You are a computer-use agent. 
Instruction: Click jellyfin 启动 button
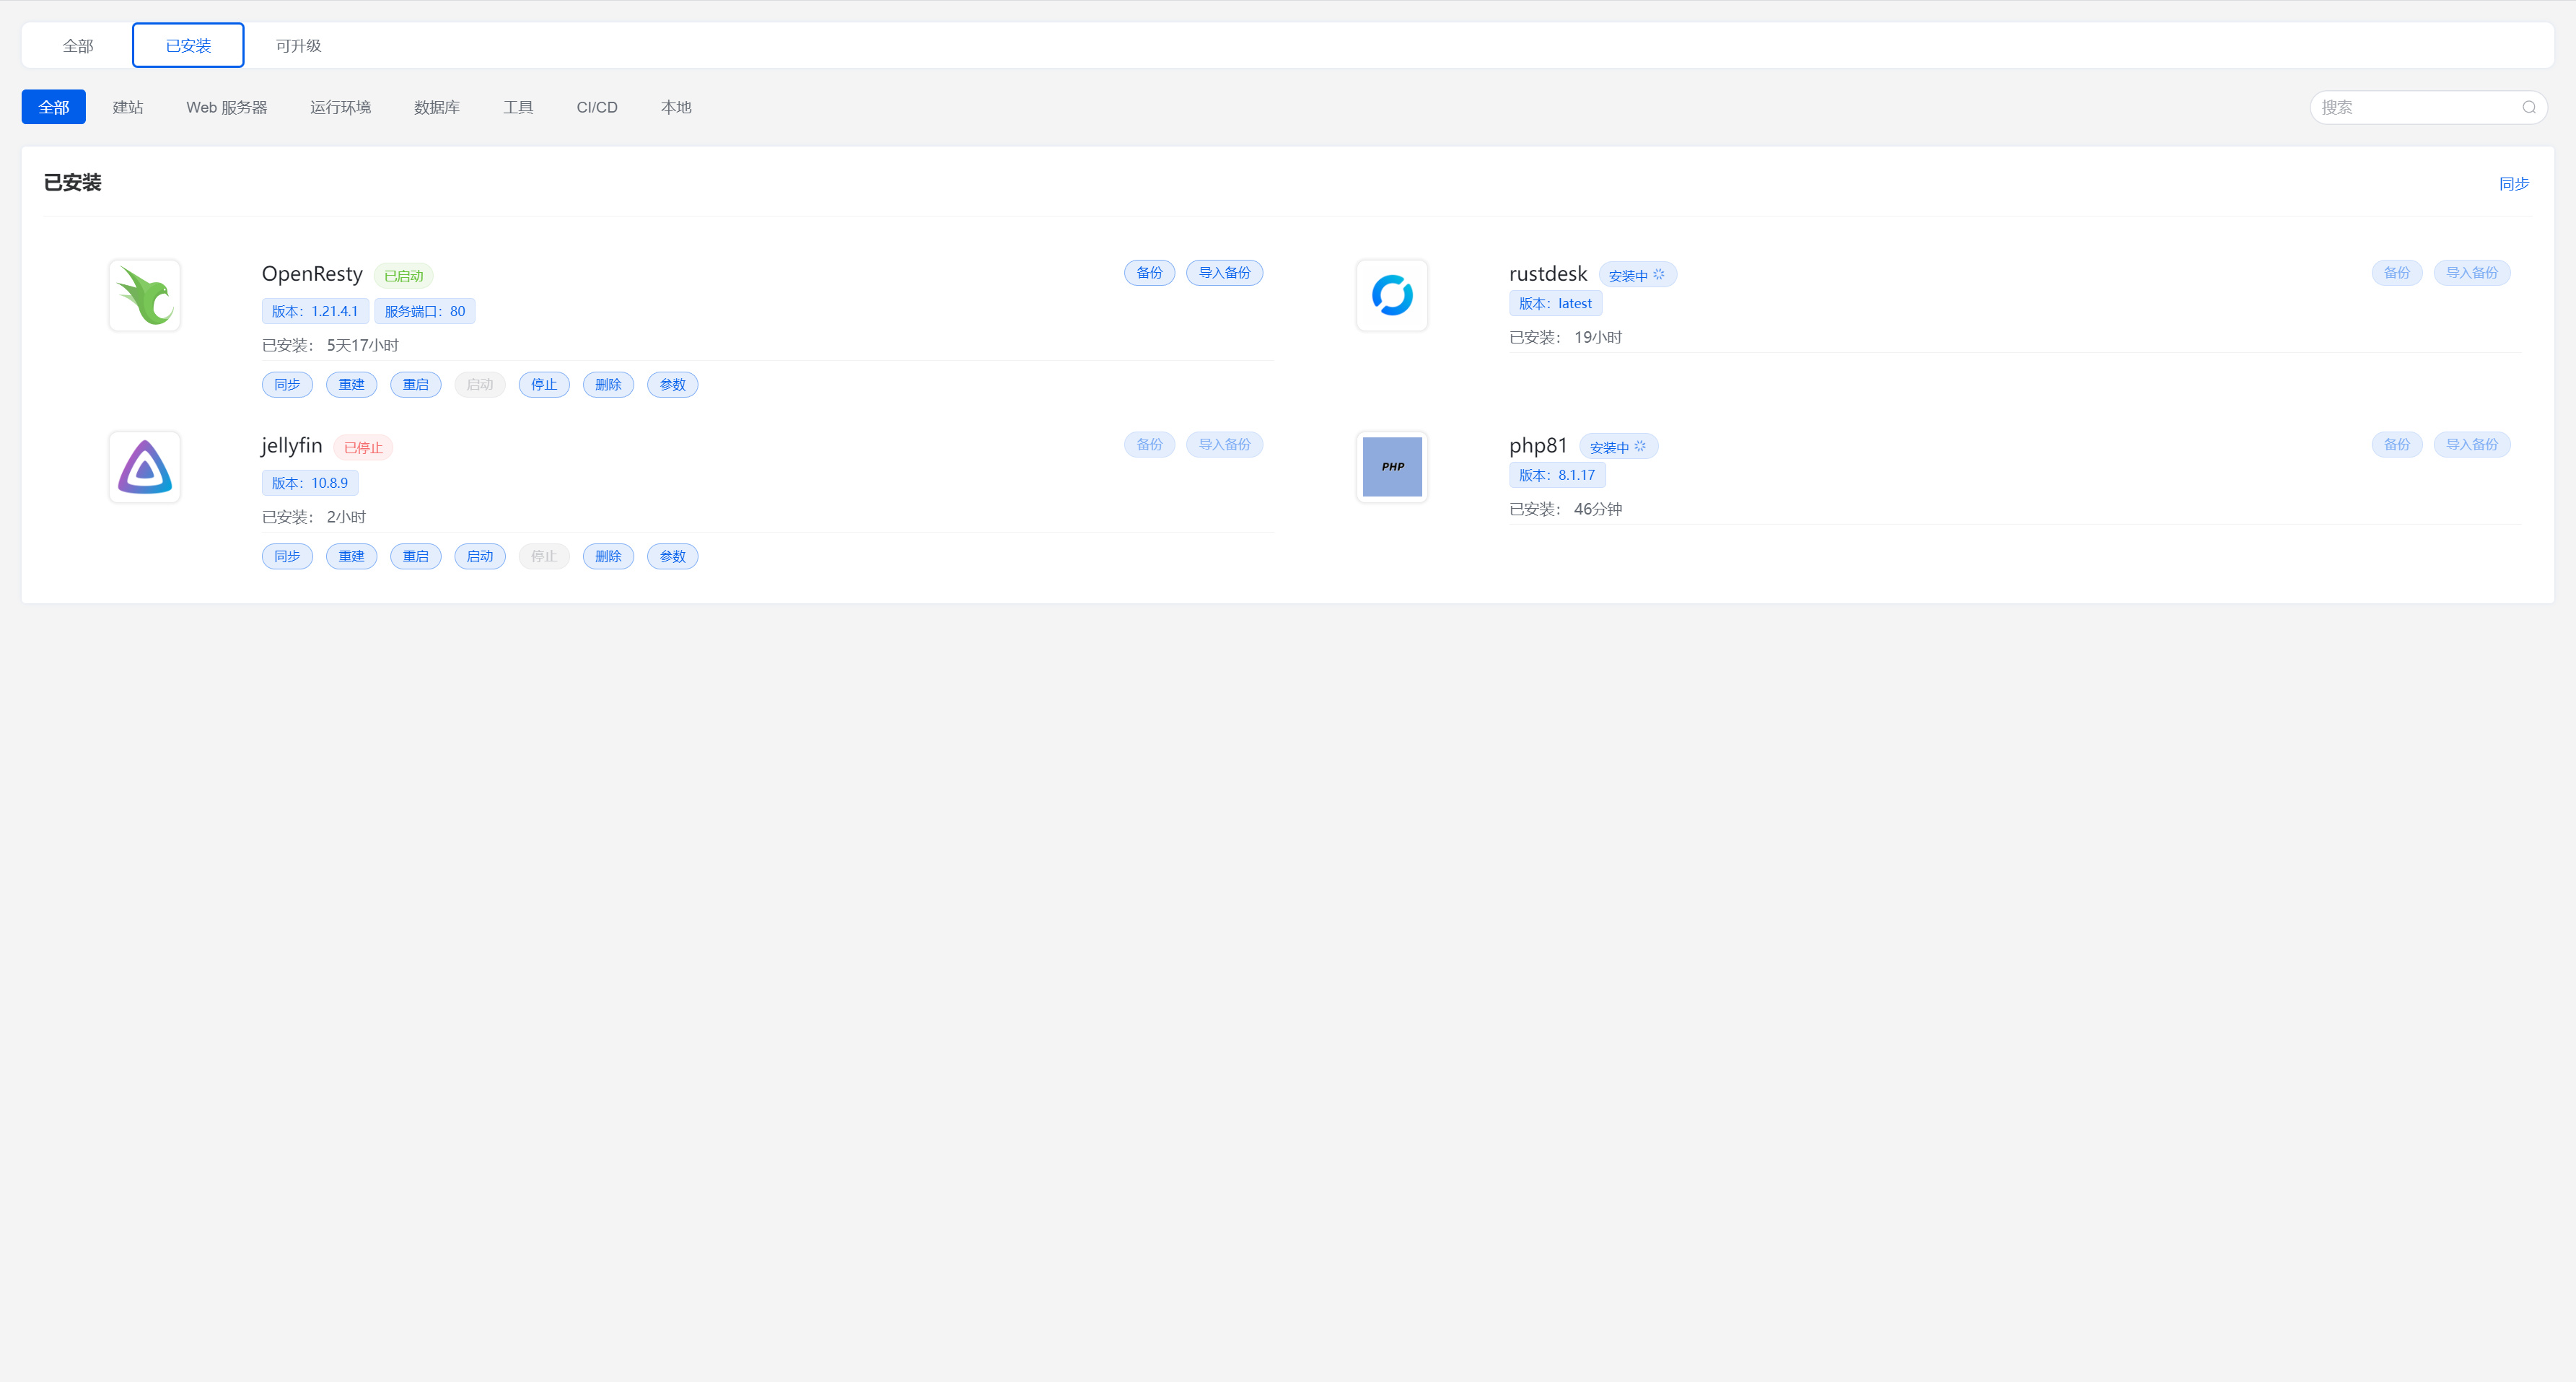pos(479,557)
